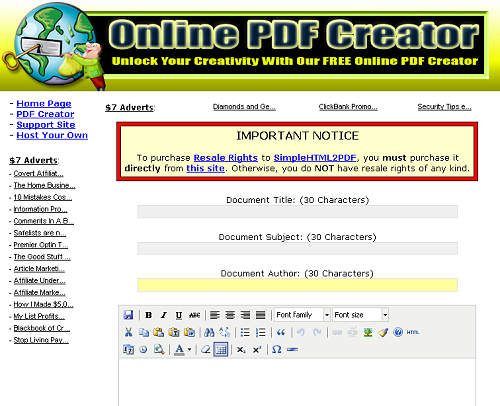Open the Font size dropdown
The width and height of the screenshot is (500, 406).
pyautogui.click(x=360, y=315)
